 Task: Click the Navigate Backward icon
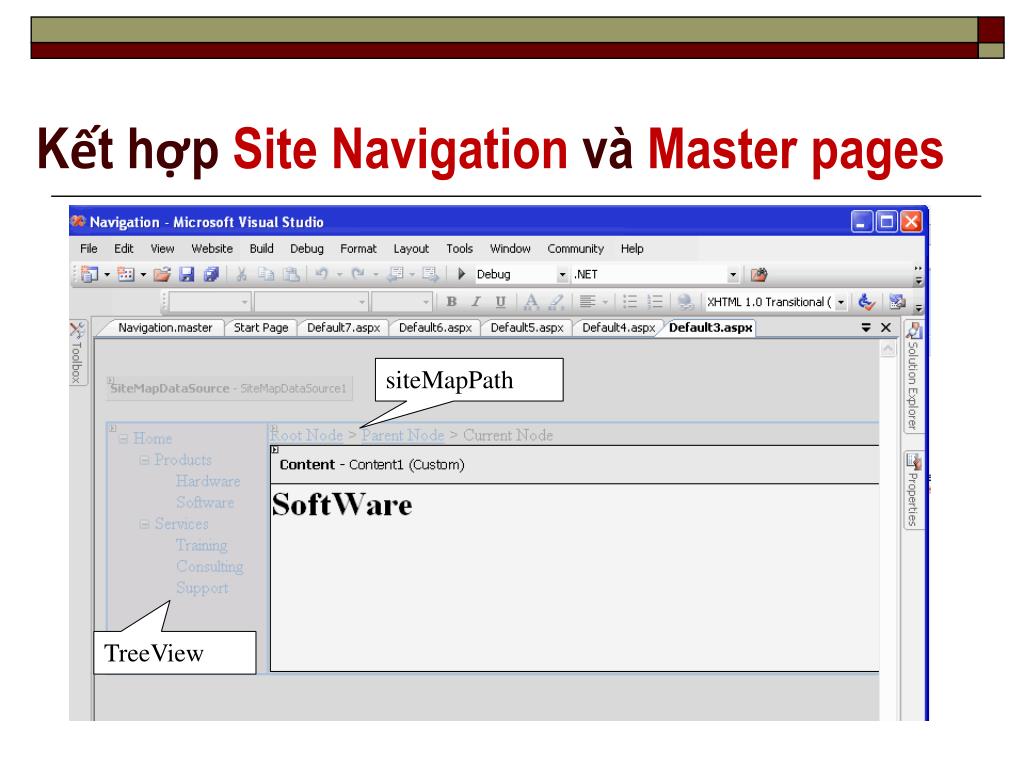[x=395, y=274]
